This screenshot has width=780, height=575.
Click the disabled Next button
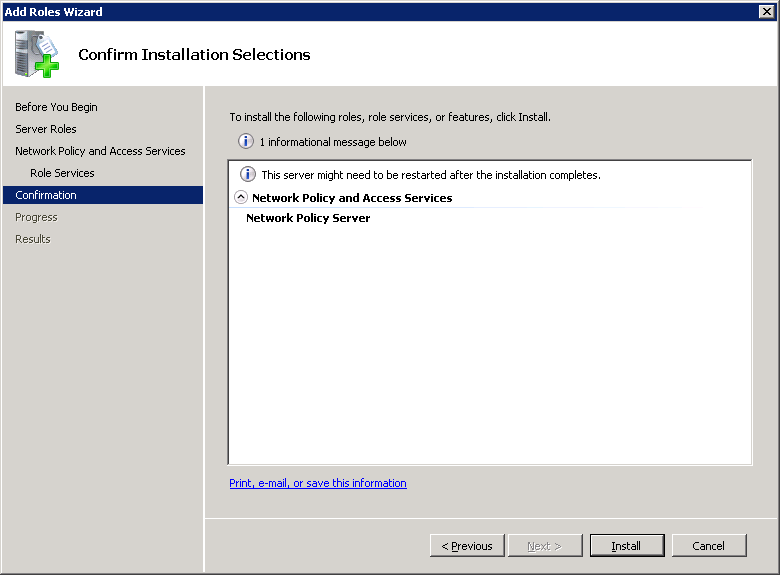point(545,546)
